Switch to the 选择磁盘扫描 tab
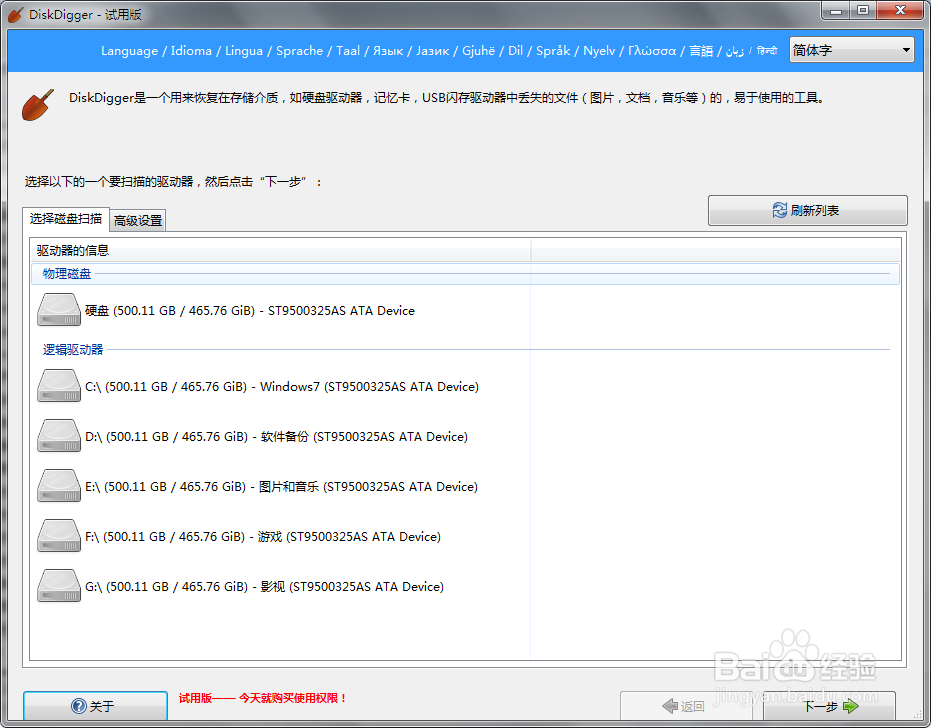Viewport: 931px width, 728px height. pyautogui.click(x=66, y=219)
